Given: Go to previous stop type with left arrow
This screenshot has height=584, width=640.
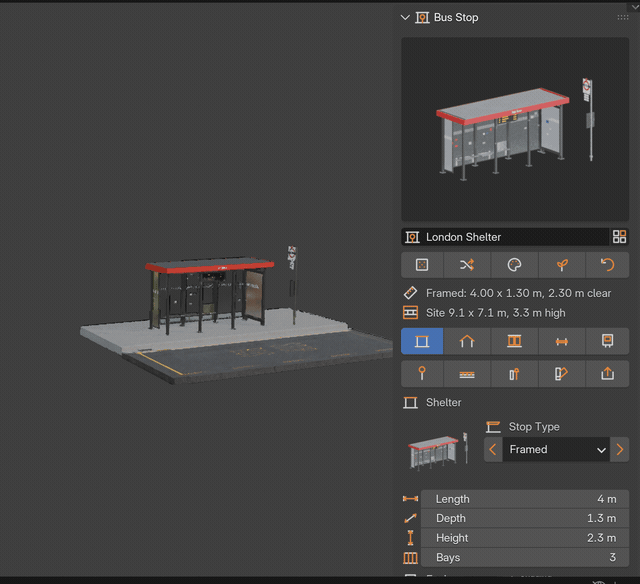Looking at the screenshot, I should [493, 449].
